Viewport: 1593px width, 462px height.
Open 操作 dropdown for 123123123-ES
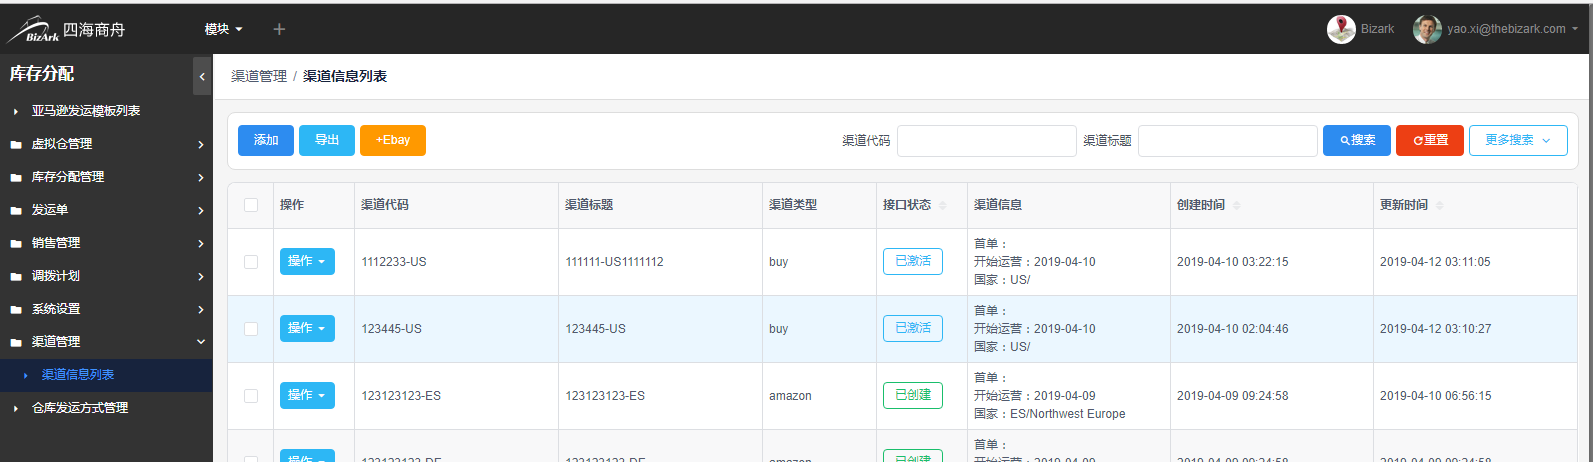307,395
